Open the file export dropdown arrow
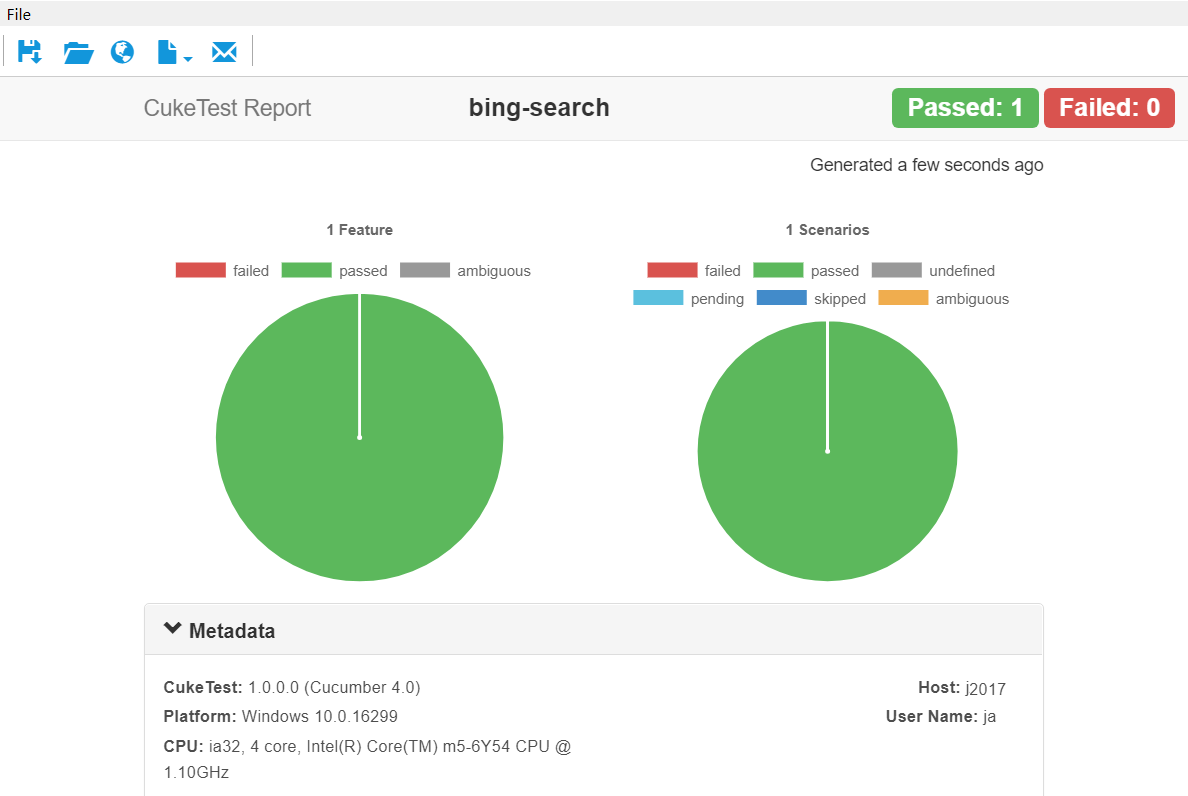1188x796 pixels. click(x=187, y=59)
